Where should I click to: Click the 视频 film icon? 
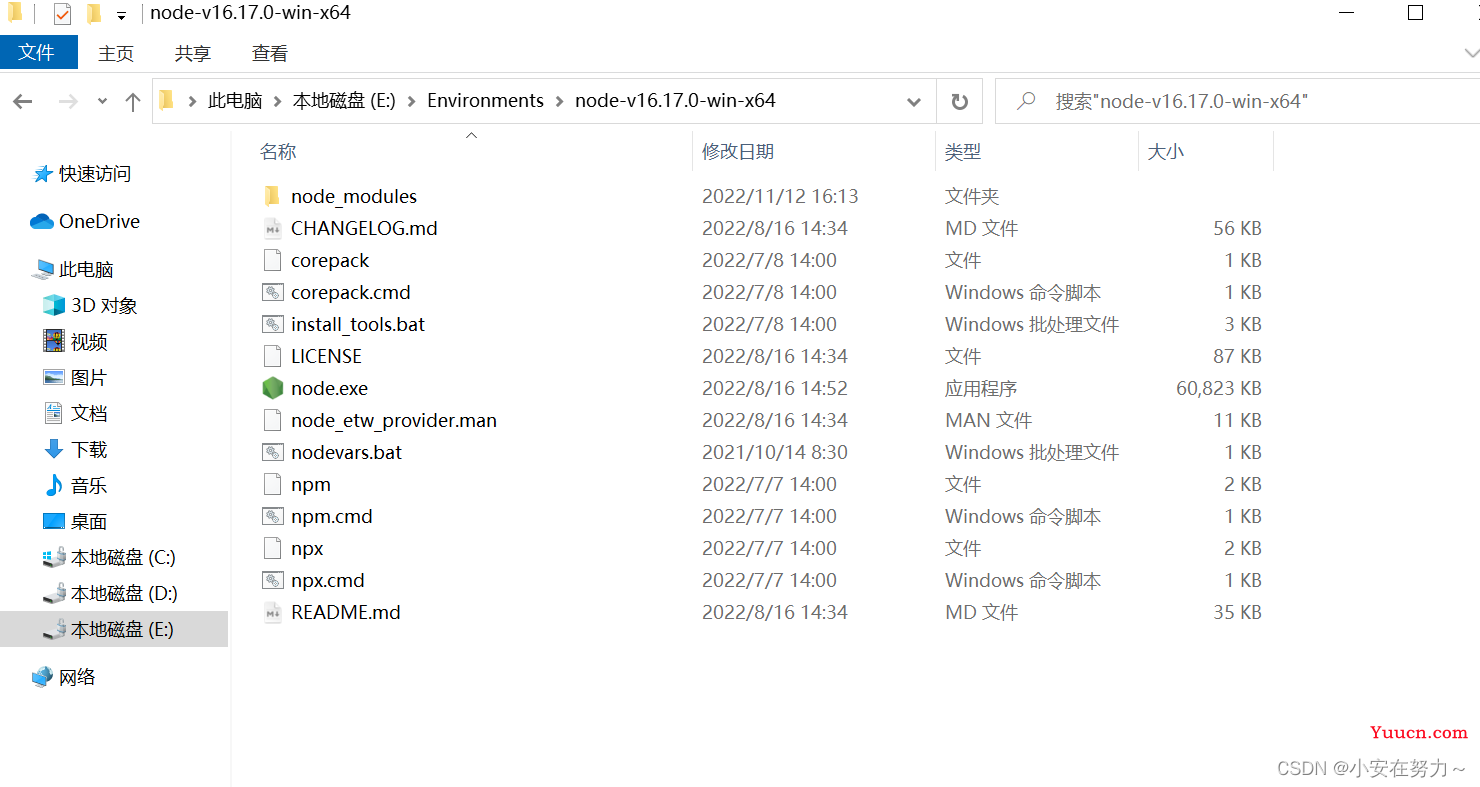(54, 341)
